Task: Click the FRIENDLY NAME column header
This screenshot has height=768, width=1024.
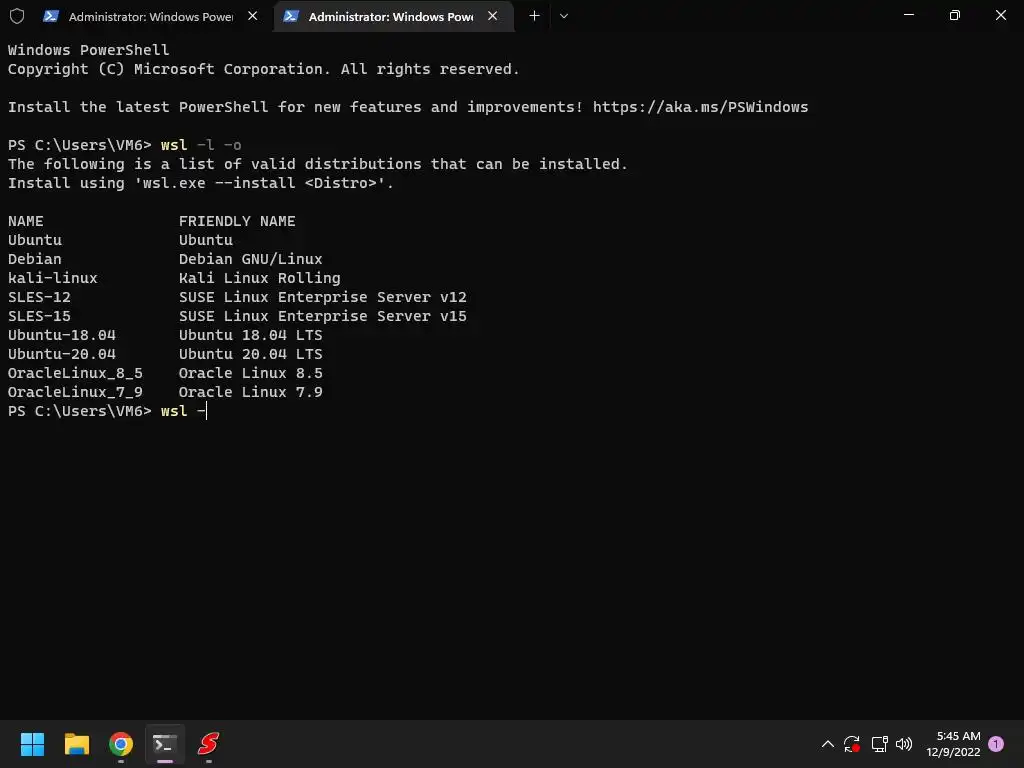Action: pyautogui.click(x=237, y=221)
